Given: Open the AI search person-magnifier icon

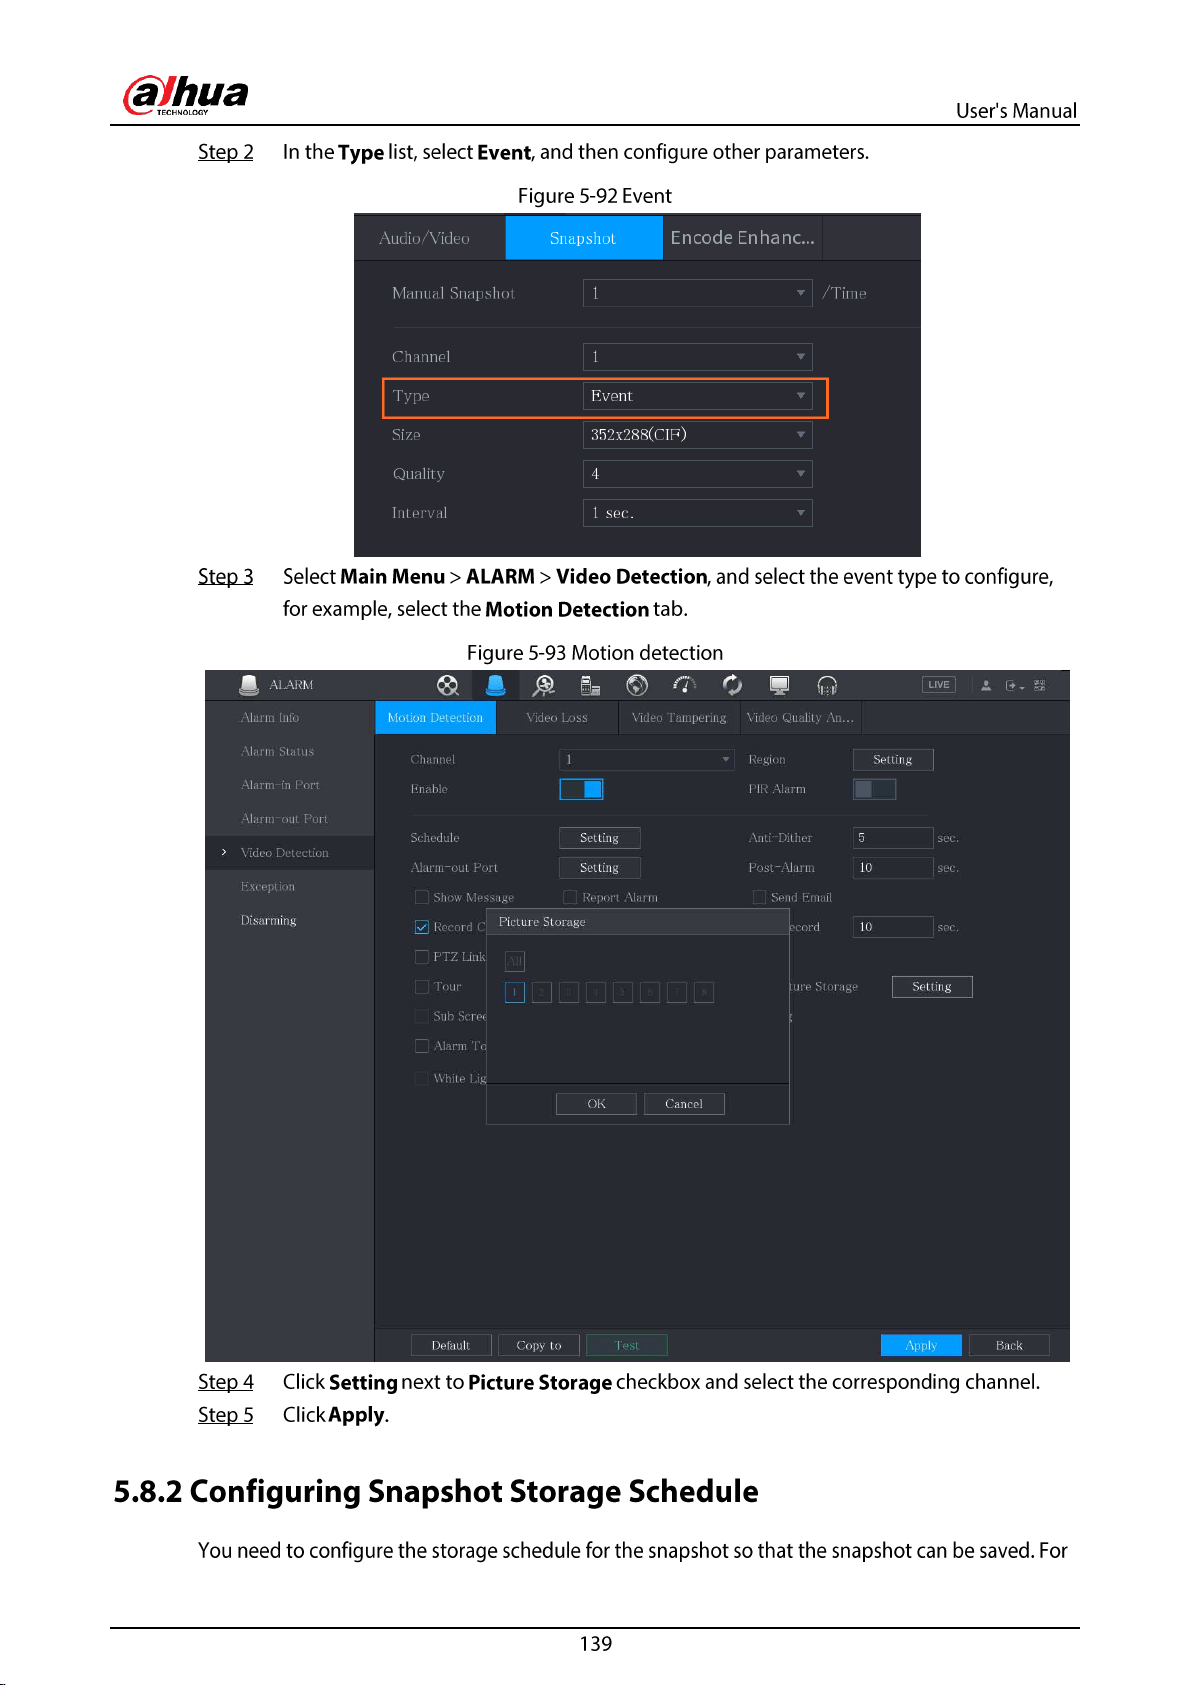Looking at the screenshot, I should [x=543, y=685].
